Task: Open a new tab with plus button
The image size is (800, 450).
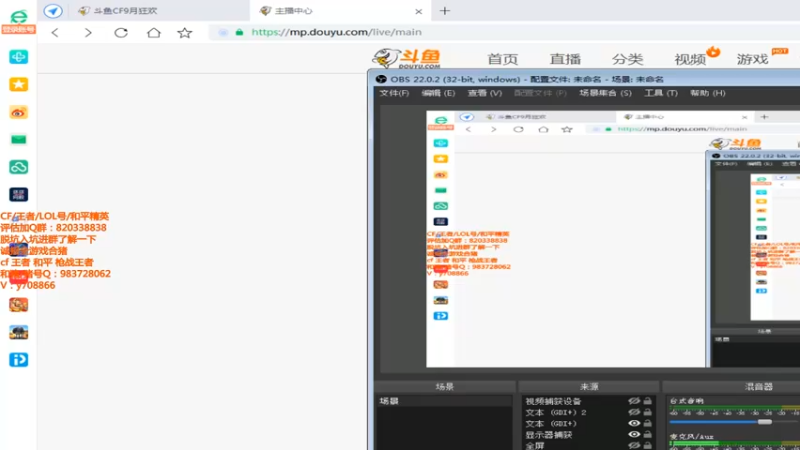Action: click(445, 11)
